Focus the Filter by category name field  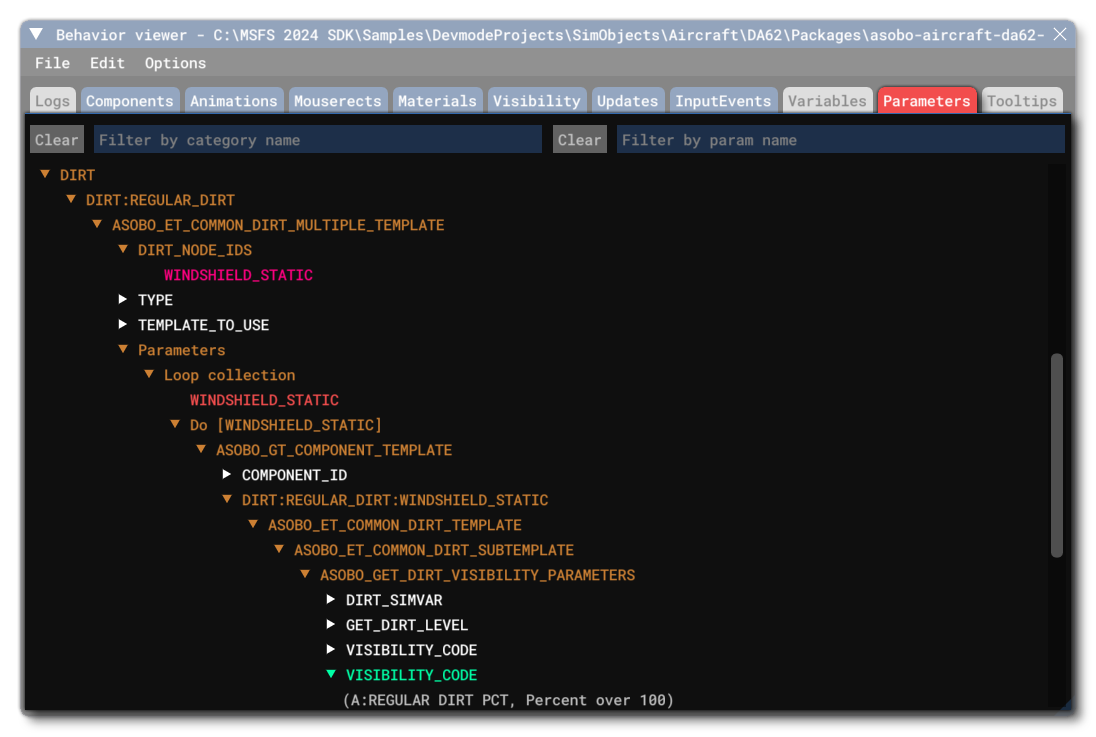(317, 140)
